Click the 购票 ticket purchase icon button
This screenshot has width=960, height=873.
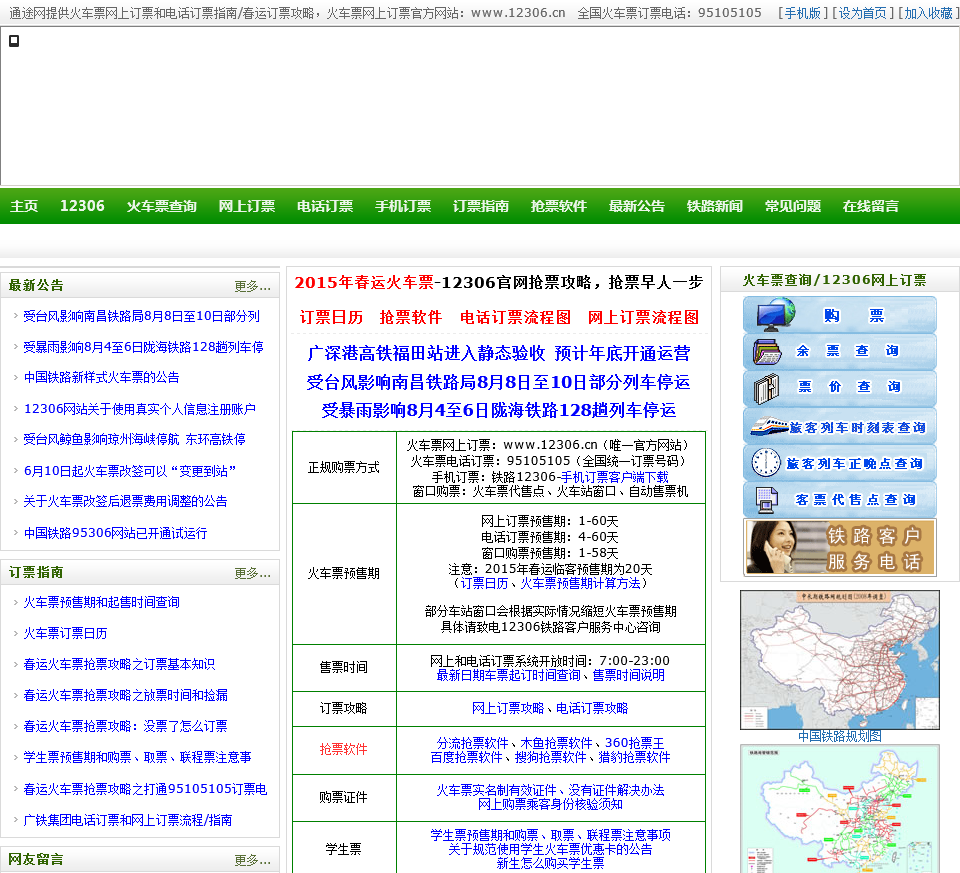[839, 315]
